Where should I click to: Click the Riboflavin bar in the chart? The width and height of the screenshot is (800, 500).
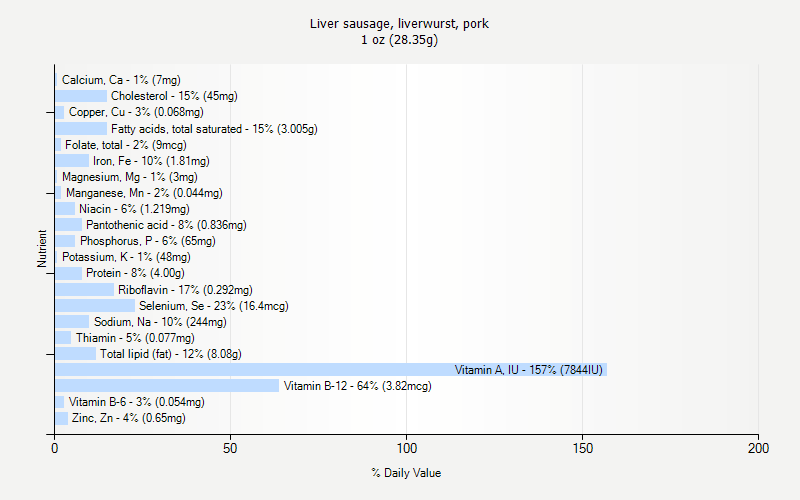click(85, 290)
